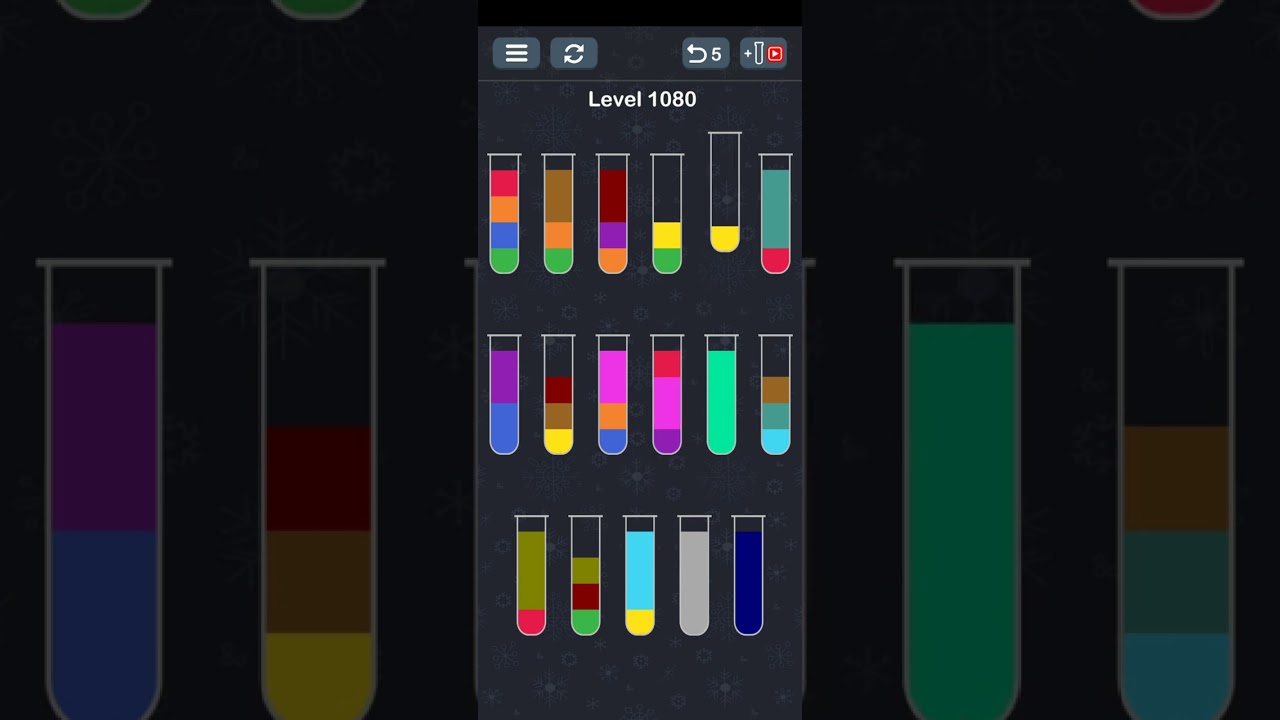The image size is (1280, 720).
Task: Select the tube with cyan over yellow
Action: 640,576
